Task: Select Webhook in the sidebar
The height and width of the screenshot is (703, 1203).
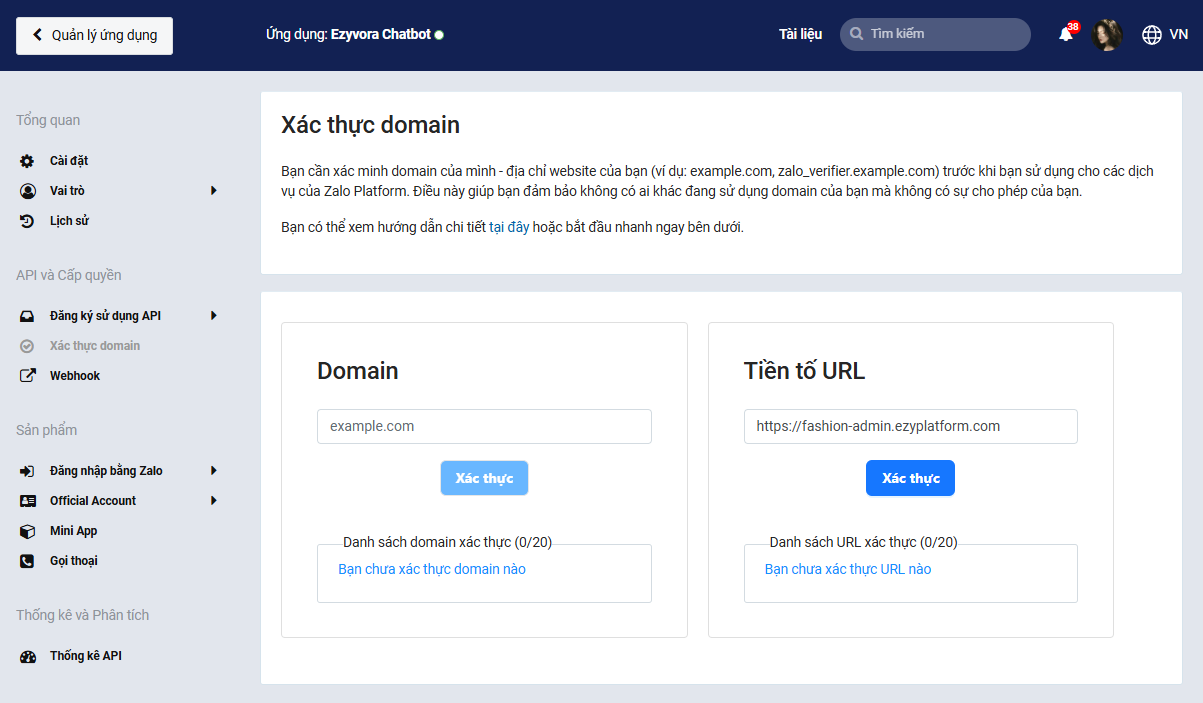Action: [x=75, y=376]
